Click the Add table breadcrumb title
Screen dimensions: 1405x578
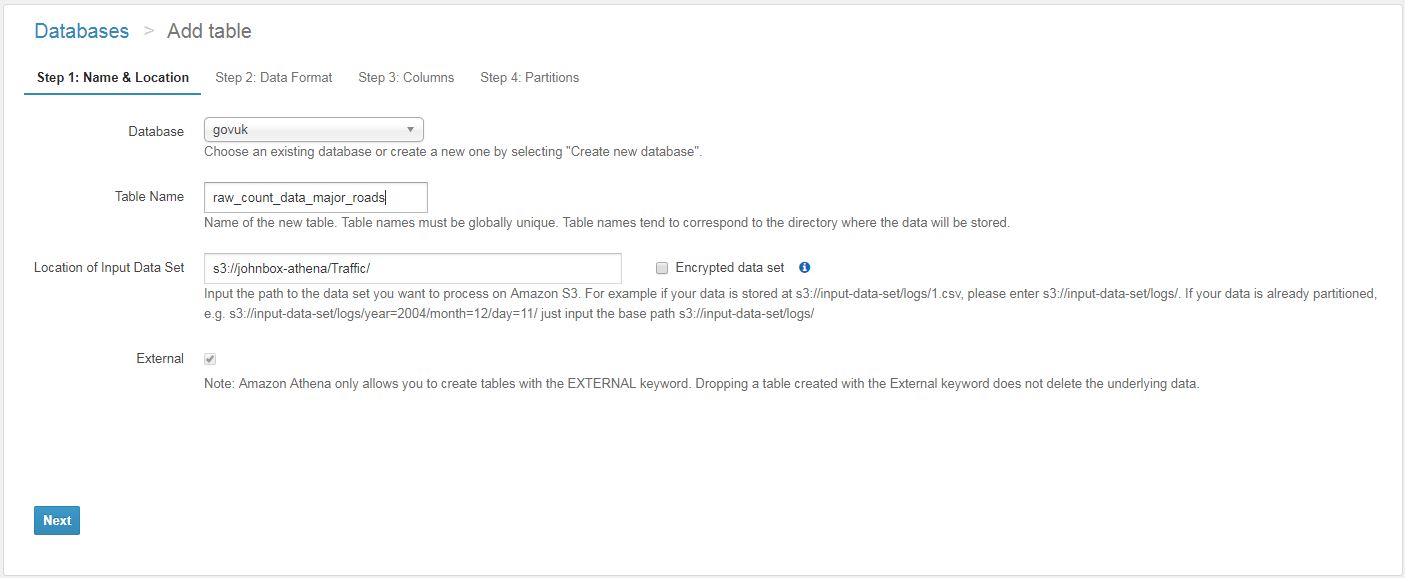click(x=209, y=31)
